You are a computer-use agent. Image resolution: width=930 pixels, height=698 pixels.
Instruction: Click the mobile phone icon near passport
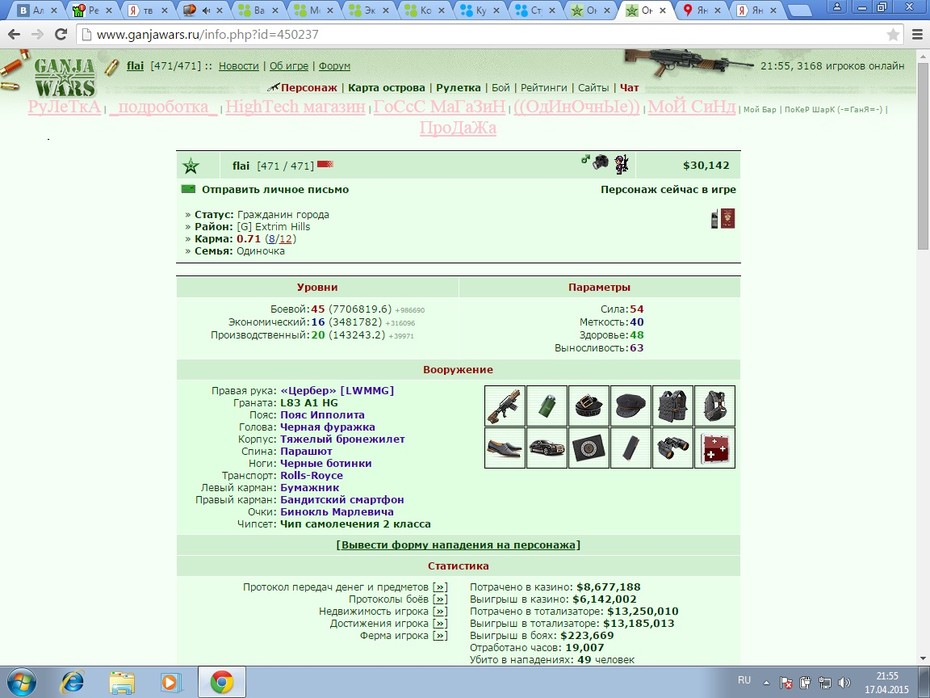(715, 219)
